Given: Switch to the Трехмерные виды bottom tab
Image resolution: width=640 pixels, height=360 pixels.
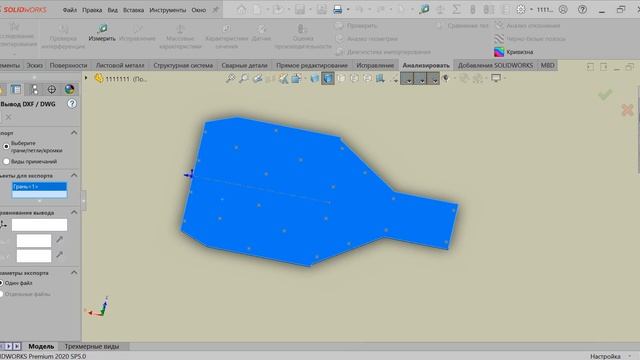Looking at the screenshot, I should point(92,346).
